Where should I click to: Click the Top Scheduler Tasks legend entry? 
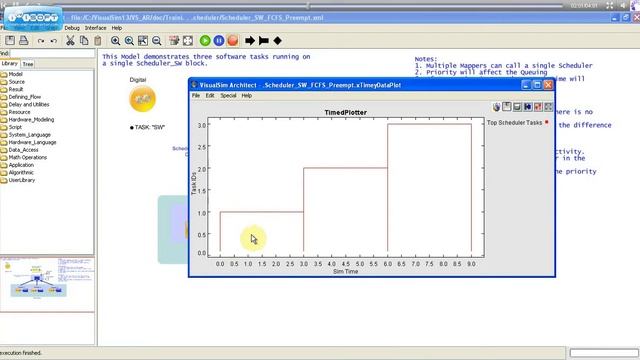(514, 122)
